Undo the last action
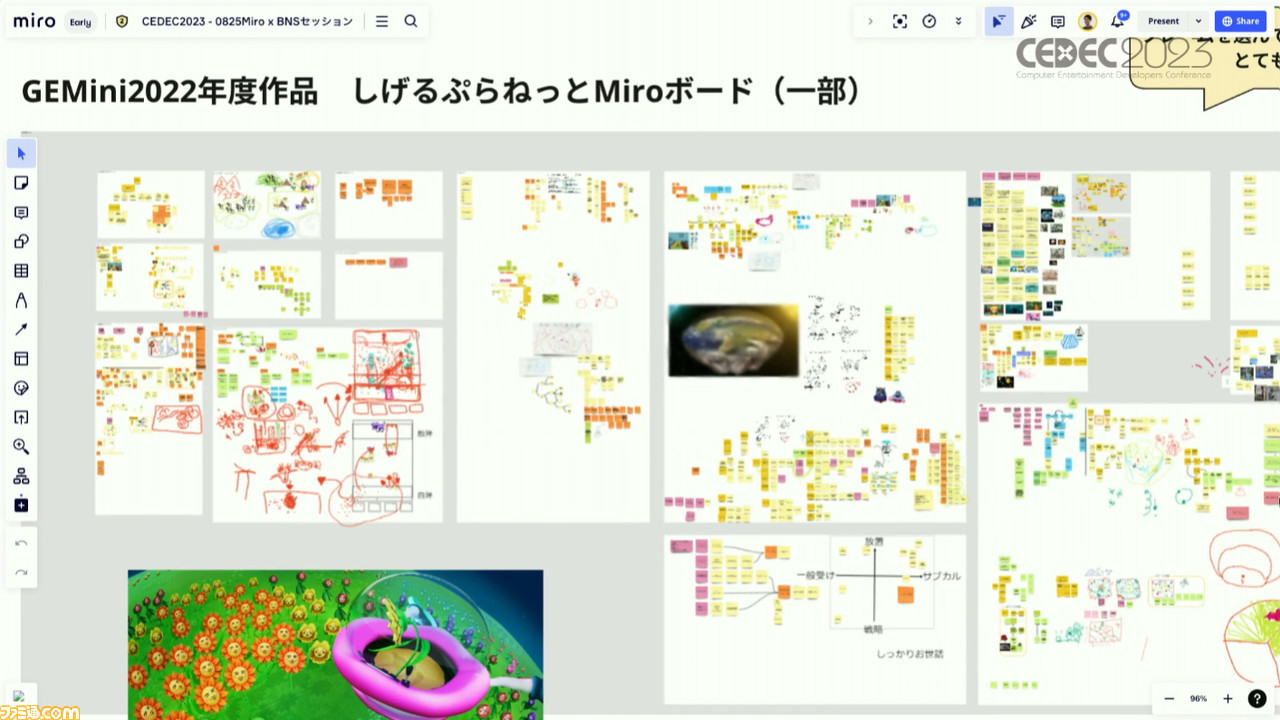The image size is (1280, 720). 21,543
